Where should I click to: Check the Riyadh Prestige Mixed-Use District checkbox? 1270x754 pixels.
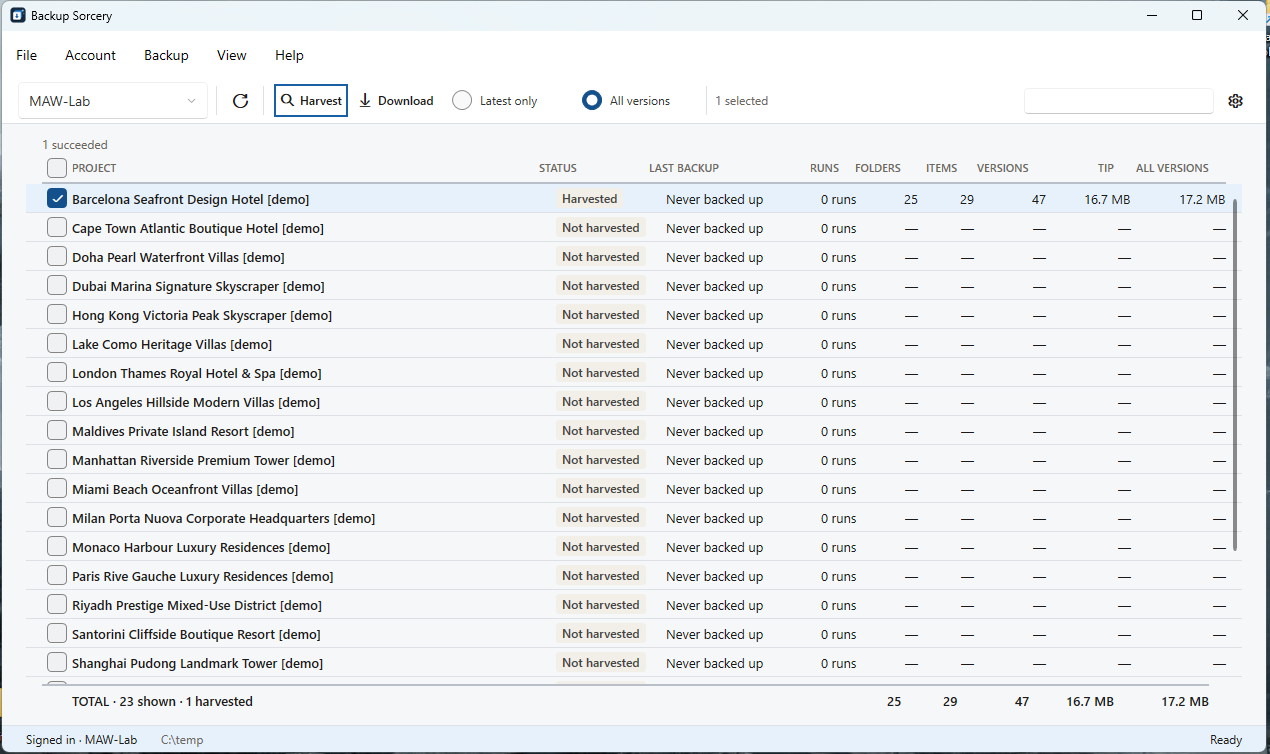pos(57,605)
